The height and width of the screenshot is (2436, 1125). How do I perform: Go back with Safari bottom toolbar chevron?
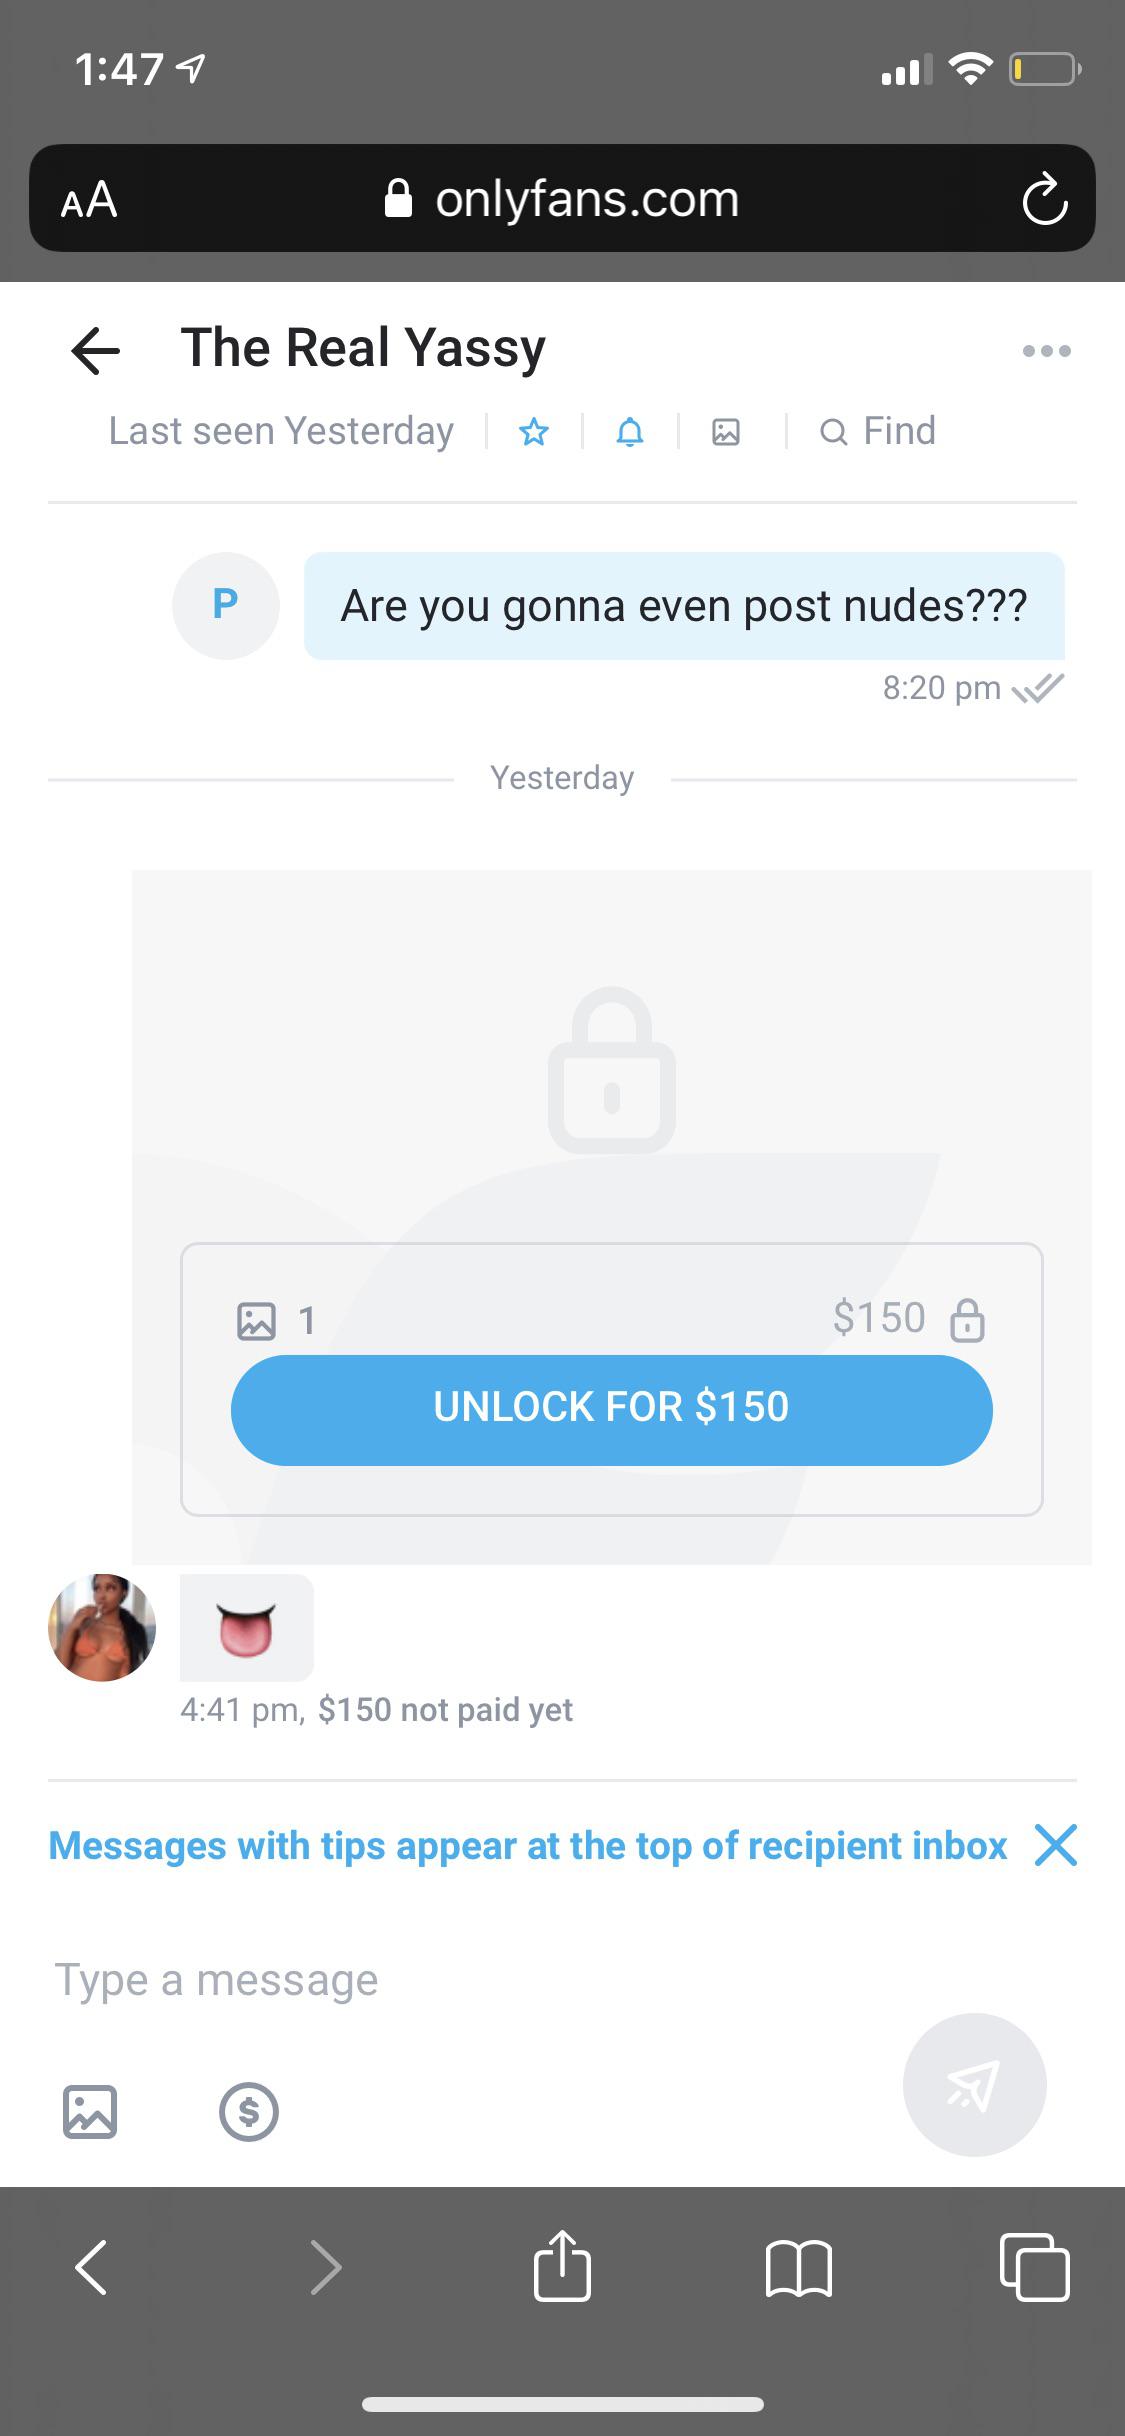click(x=91, y=2266)
